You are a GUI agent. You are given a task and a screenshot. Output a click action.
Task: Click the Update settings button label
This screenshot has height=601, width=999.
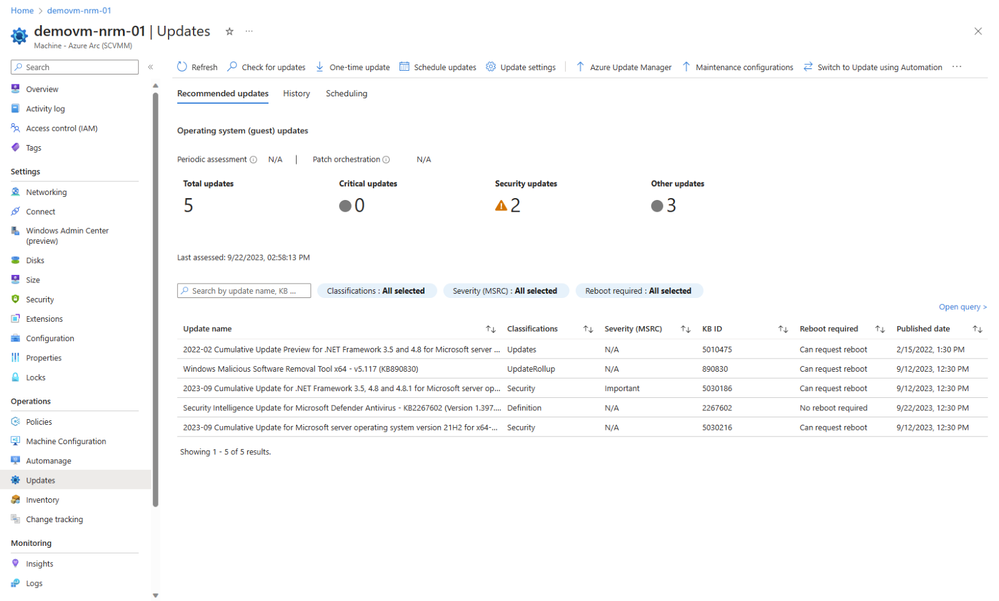528,67
